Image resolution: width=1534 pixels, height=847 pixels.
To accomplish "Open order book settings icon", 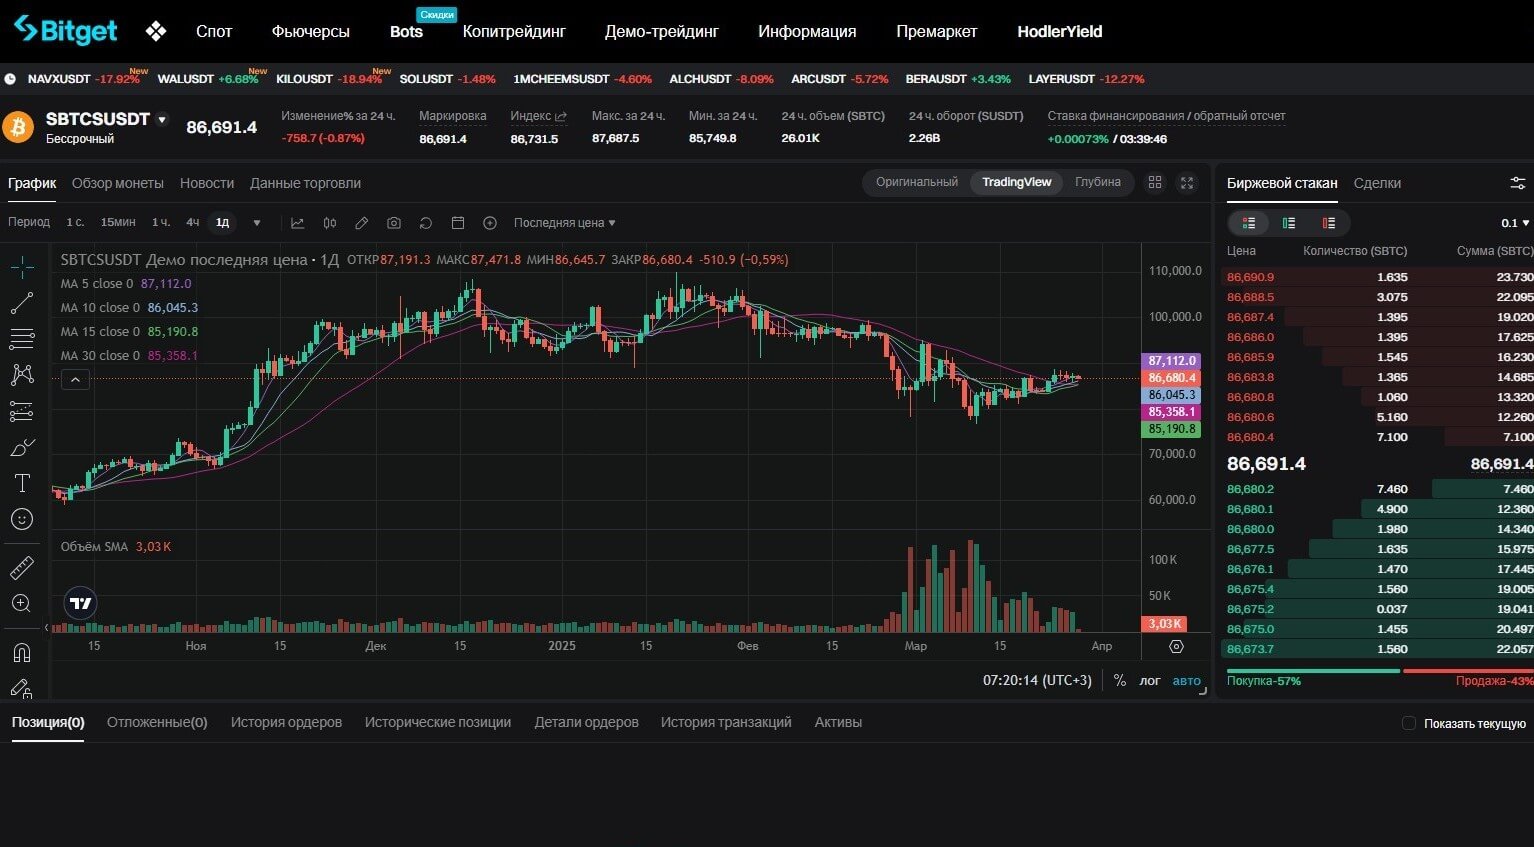I will coord(1517,183).
